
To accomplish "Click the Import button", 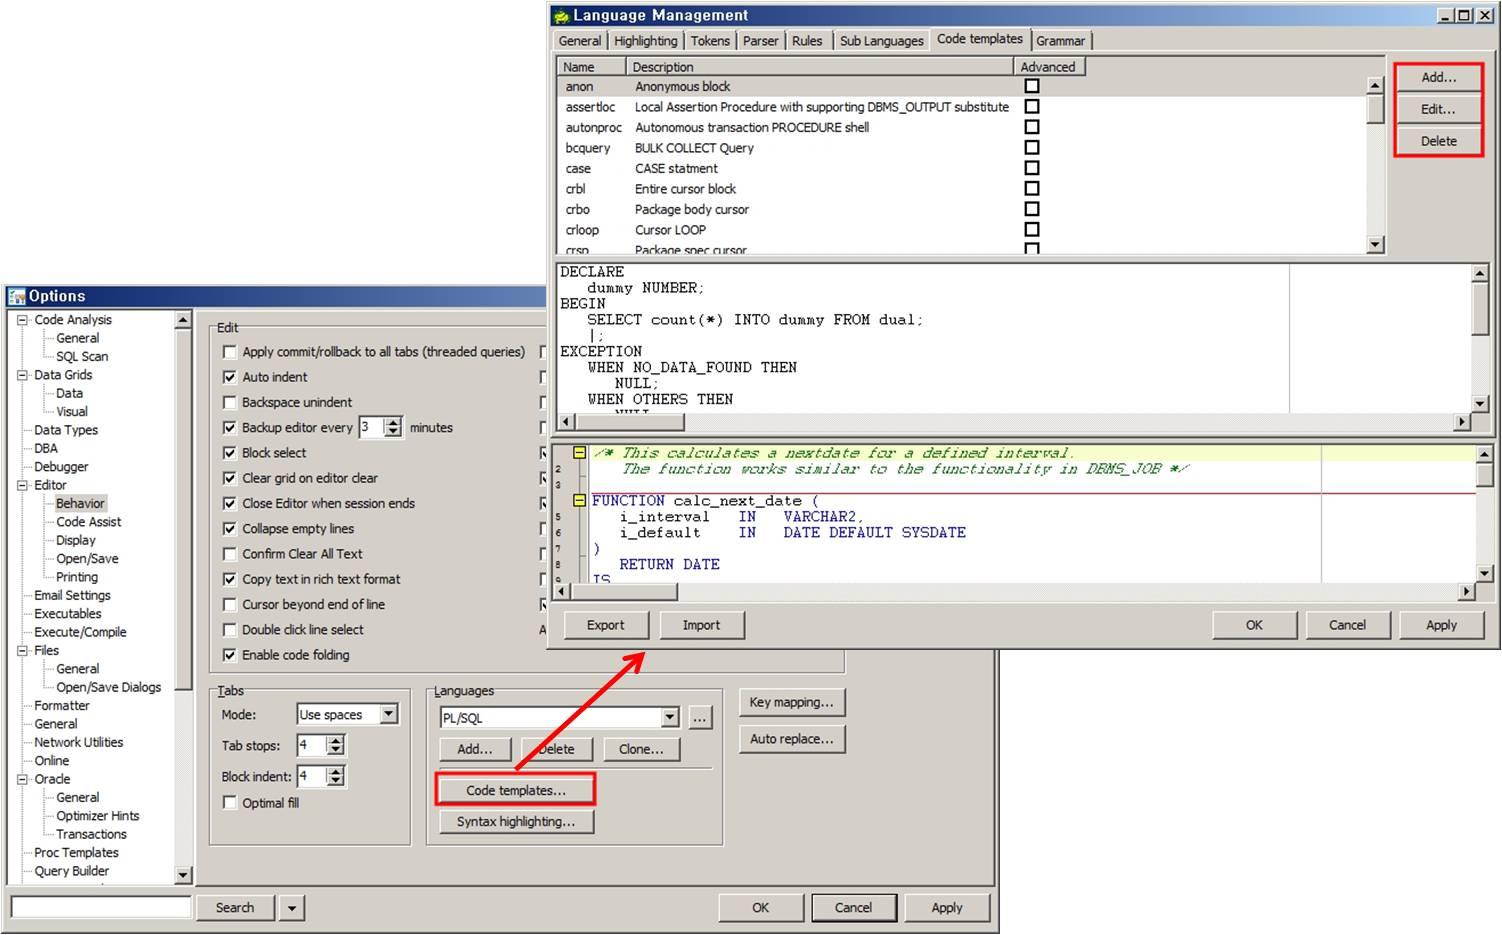I will (x=701, y=625).
